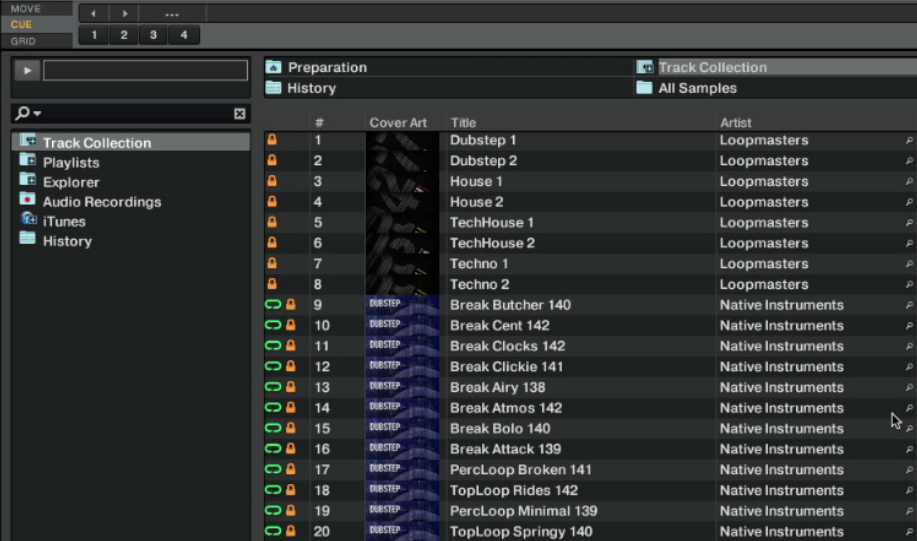Play the track in the preview player
This screenshot has width=917, height=541.
tap(27, 71)
